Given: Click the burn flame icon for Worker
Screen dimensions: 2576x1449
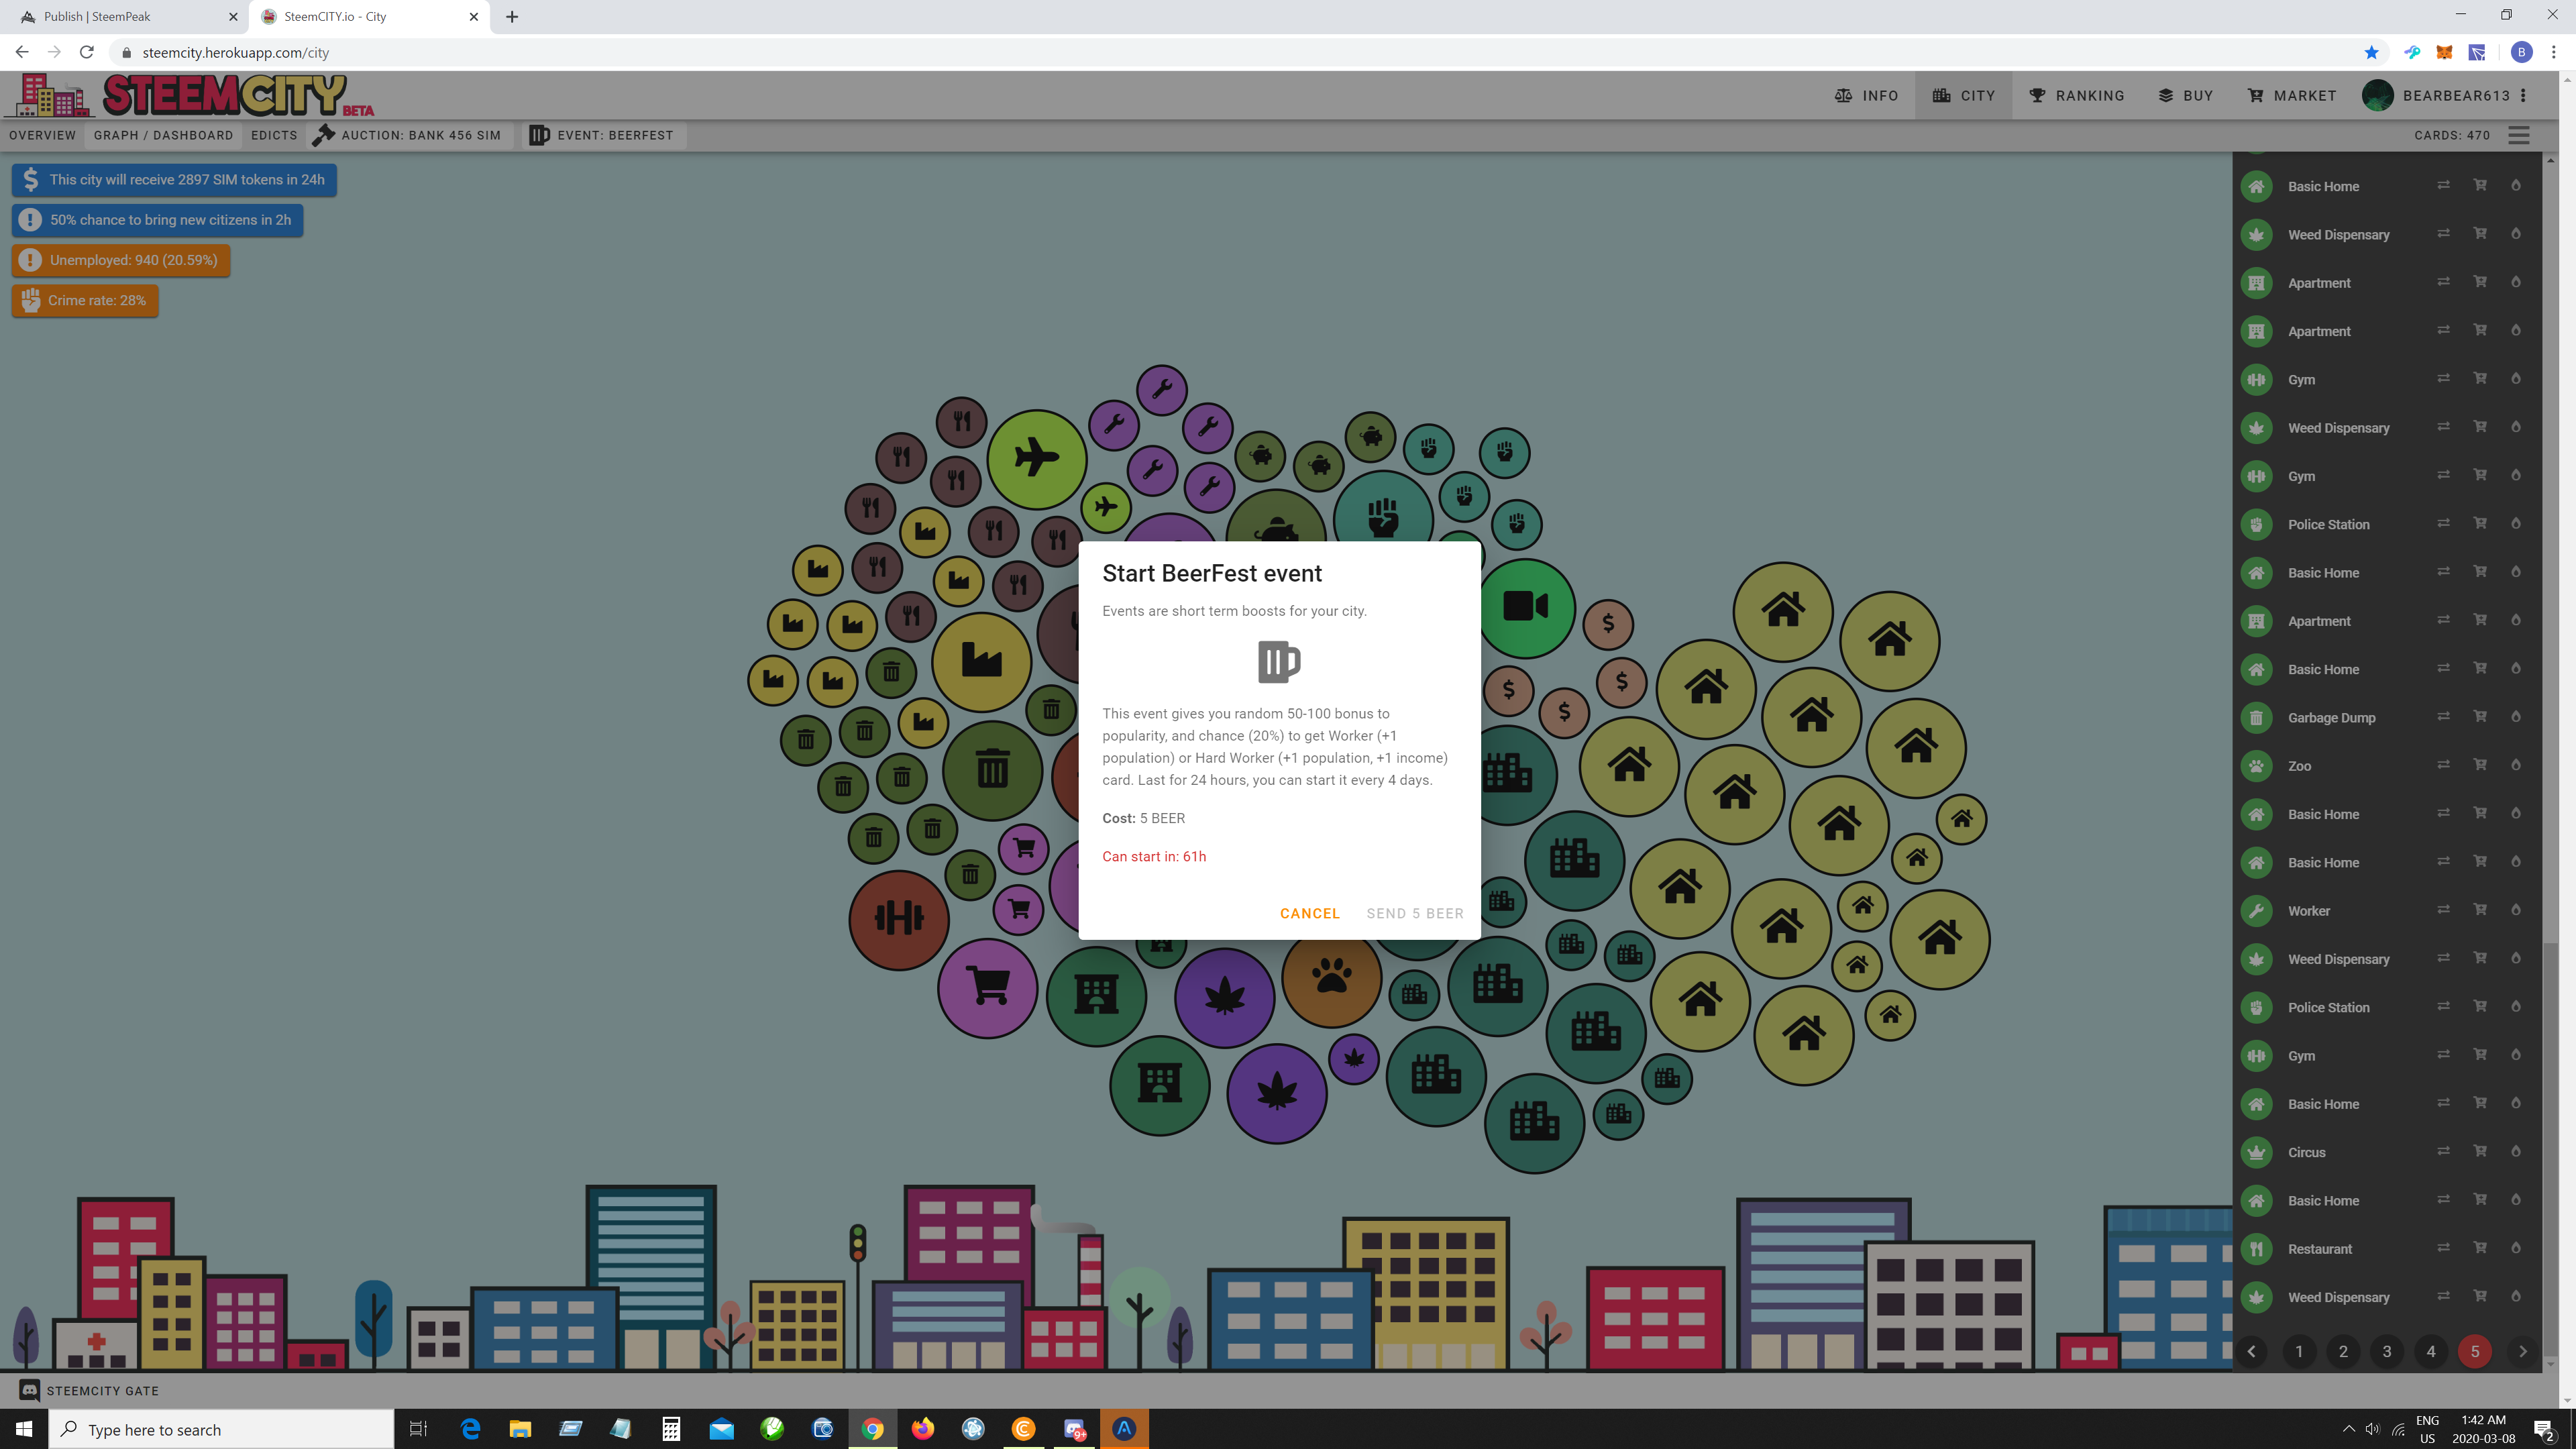Looking at the screenshot, I should pos(2516,910).
